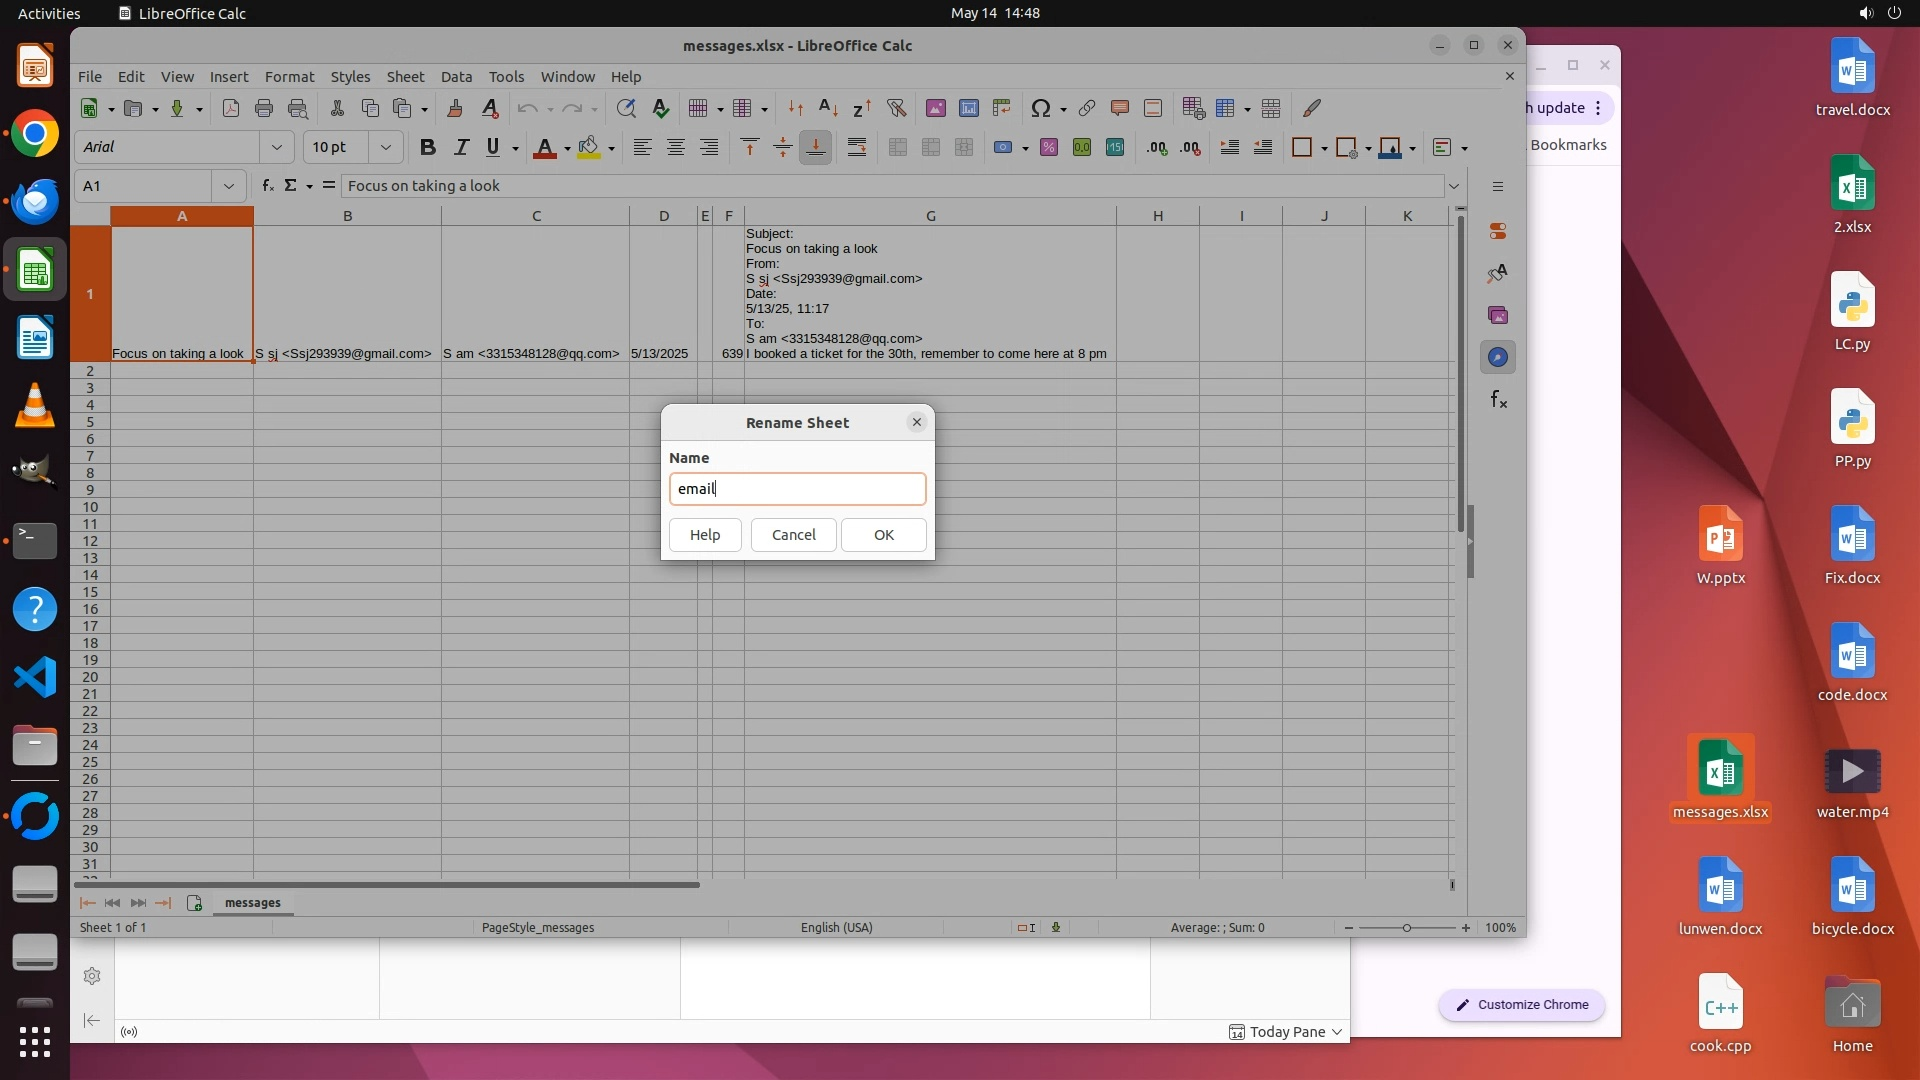The width and height of the screenshot is (1920, 1080).
Task: Toggle Wrap Text button
Action: pos(857,148)
